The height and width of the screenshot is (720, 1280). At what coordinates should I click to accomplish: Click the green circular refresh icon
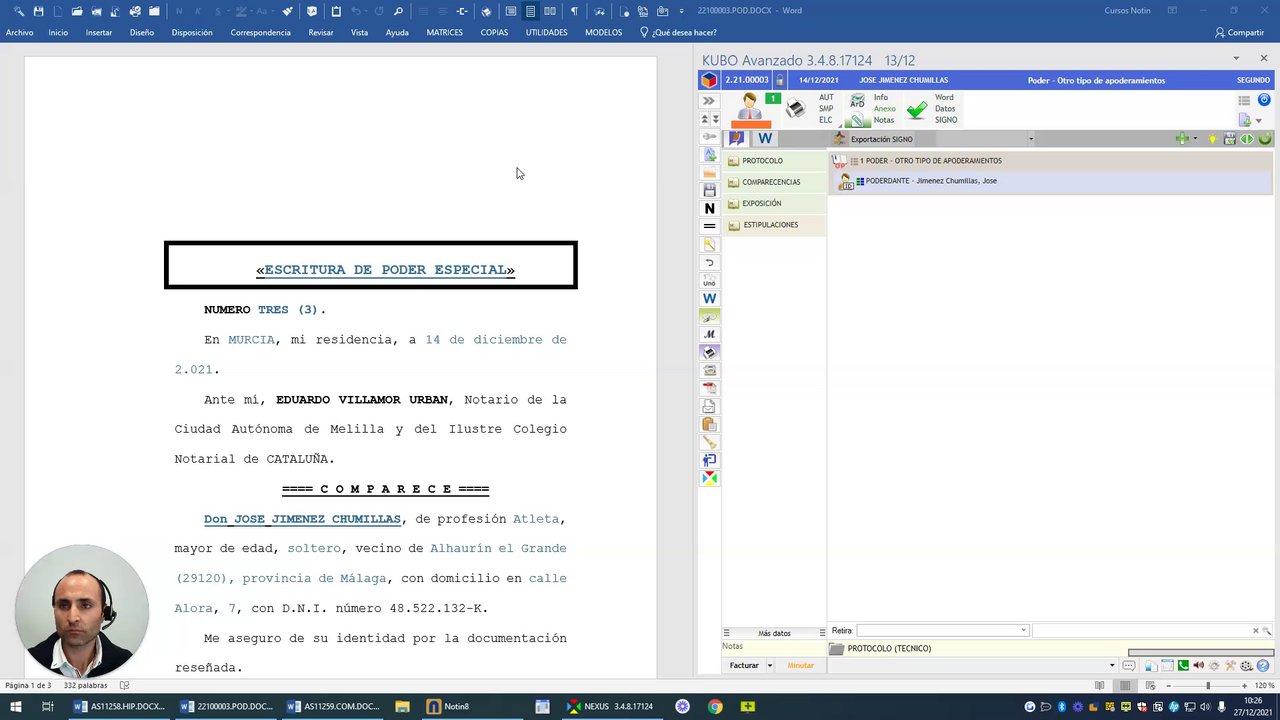[x=1264, y=139]
